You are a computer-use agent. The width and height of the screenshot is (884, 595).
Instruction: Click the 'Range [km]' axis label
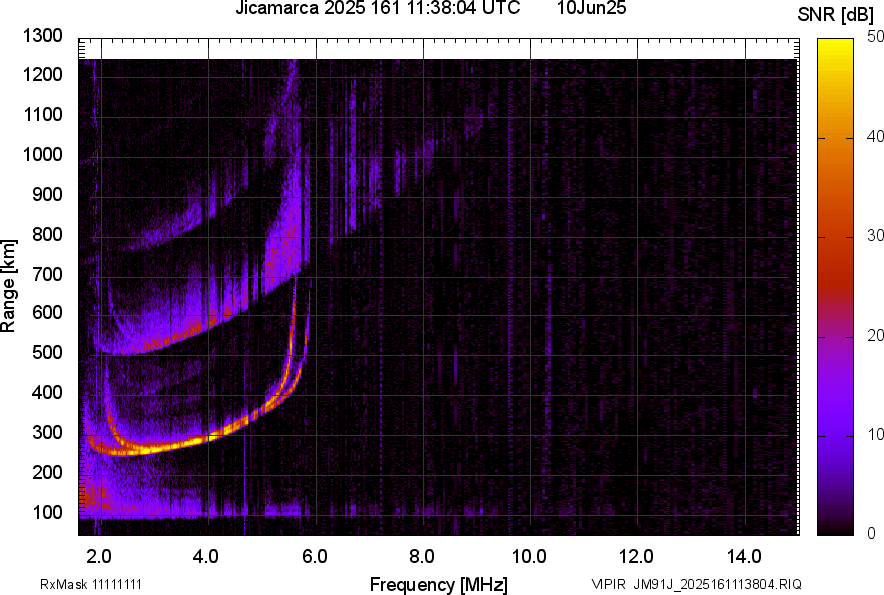click(x=8, y=286)
